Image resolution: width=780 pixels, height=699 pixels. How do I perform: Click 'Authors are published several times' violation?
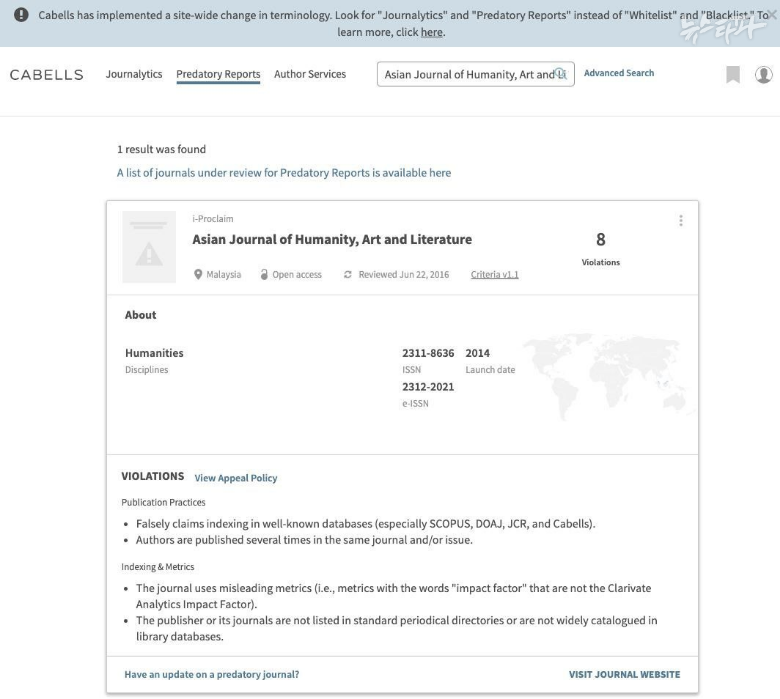tap(304, 540)
